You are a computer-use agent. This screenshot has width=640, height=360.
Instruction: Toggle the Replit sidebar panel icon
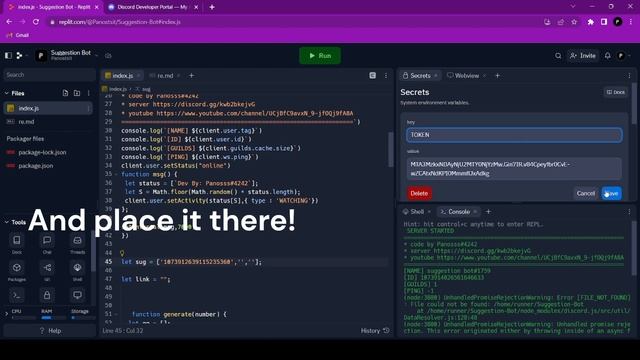8,56
